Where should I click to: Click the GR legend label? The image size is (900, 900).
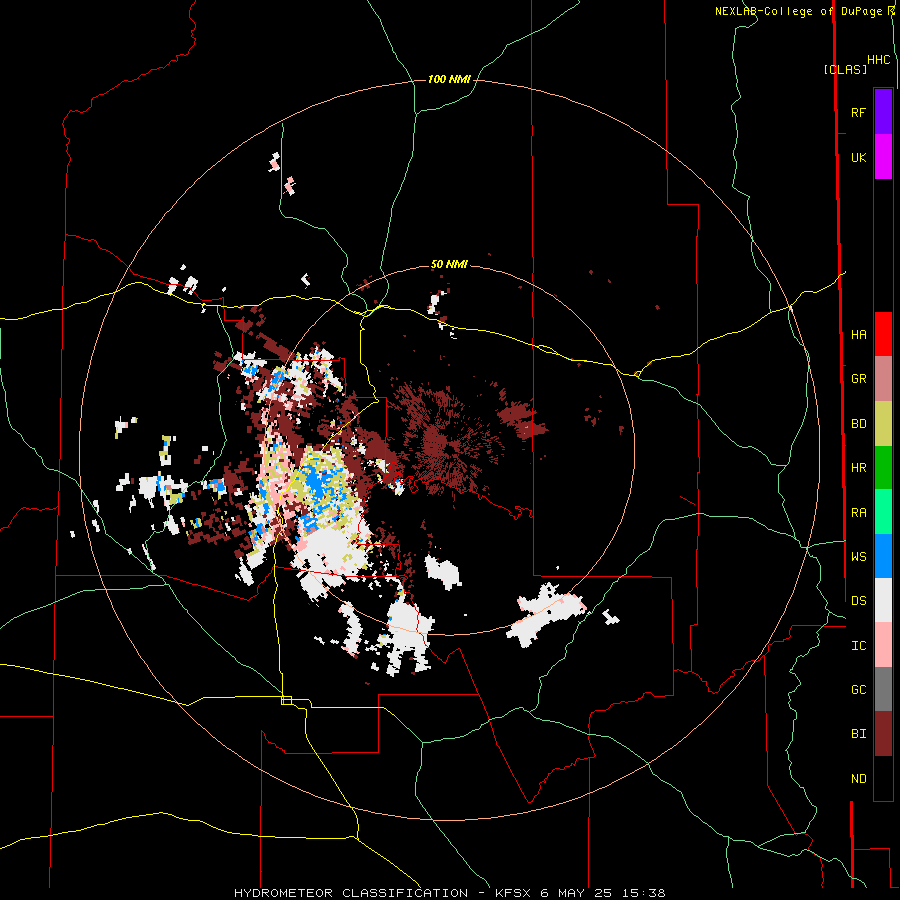tap(858, 379)
